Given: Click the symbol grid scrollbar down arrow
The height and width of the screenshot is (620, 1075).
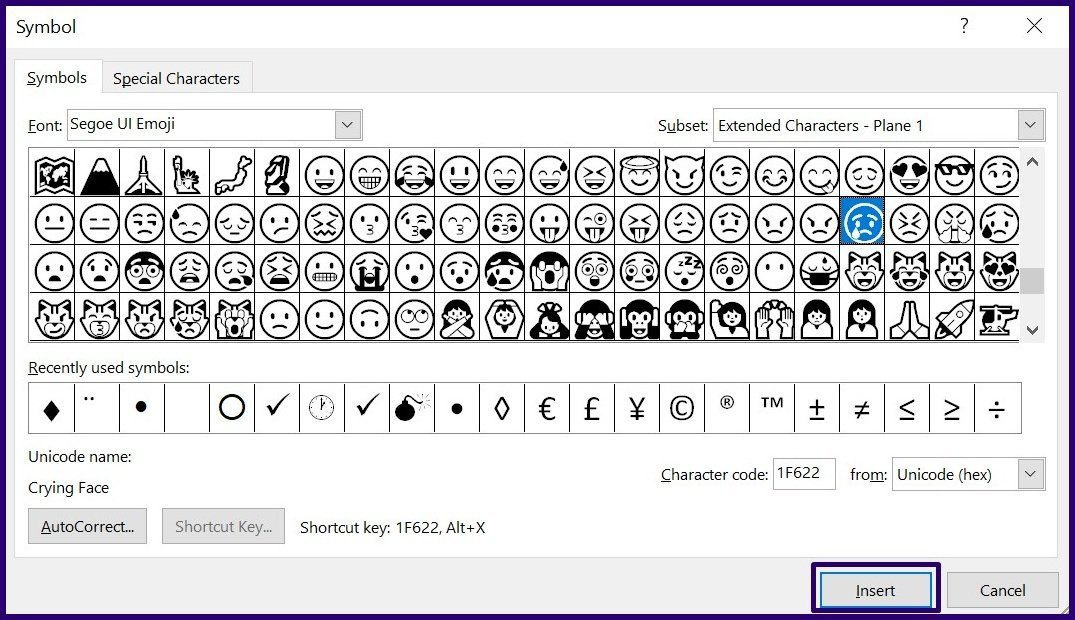Looking at the screenshot, I should click(x=1032, y=329).
